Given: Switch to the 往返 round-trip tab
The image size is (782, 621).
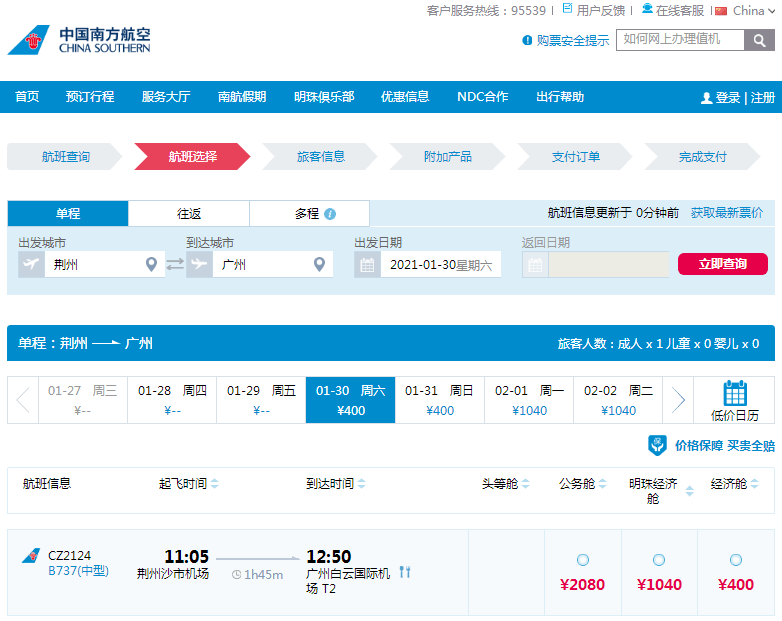Looking at the screenshot, I should tap(189, 213).
